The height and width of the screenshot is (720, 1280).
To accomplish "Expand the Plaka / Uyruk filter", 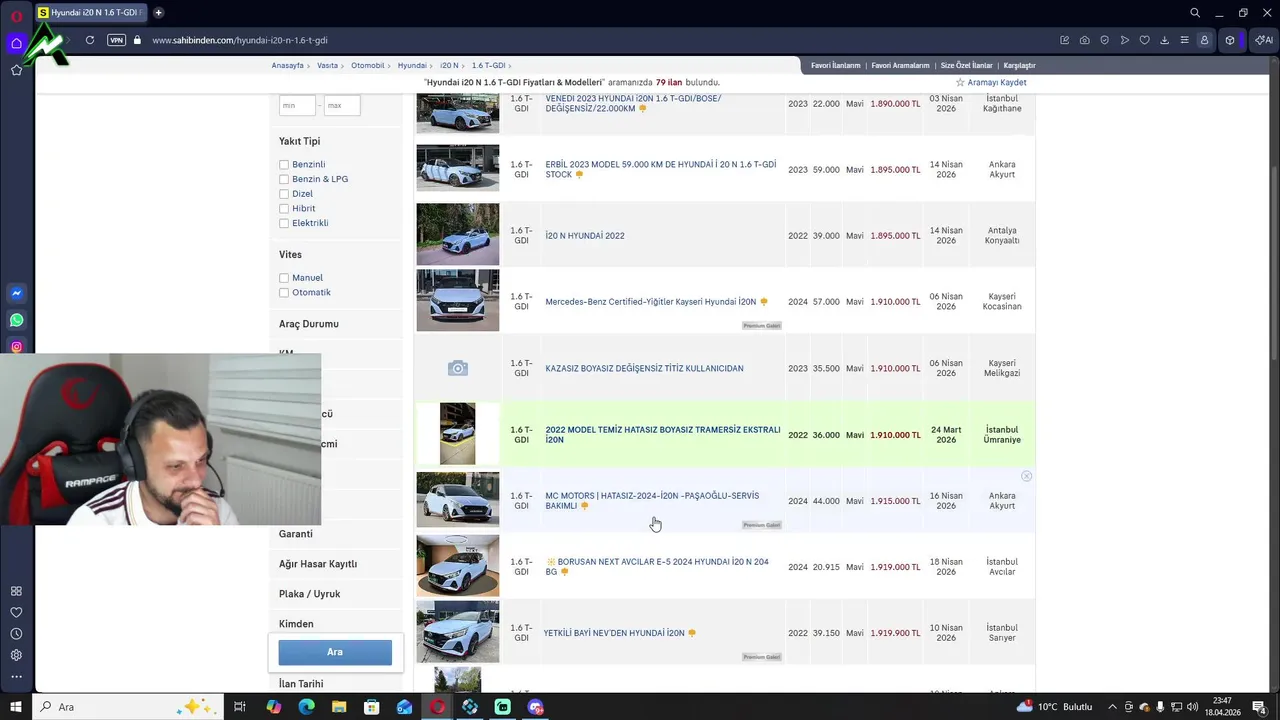I will coord(310,594).
